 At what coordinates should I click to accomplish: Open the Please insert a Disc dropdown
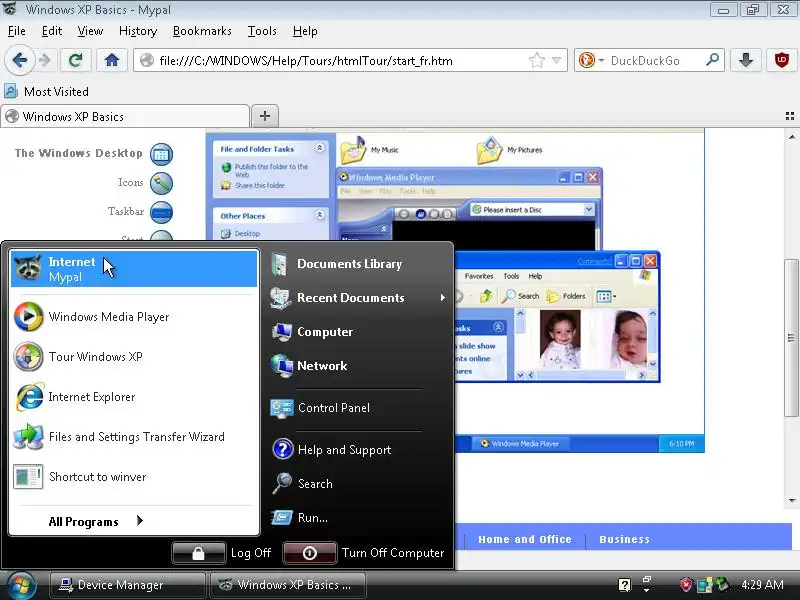588,209
